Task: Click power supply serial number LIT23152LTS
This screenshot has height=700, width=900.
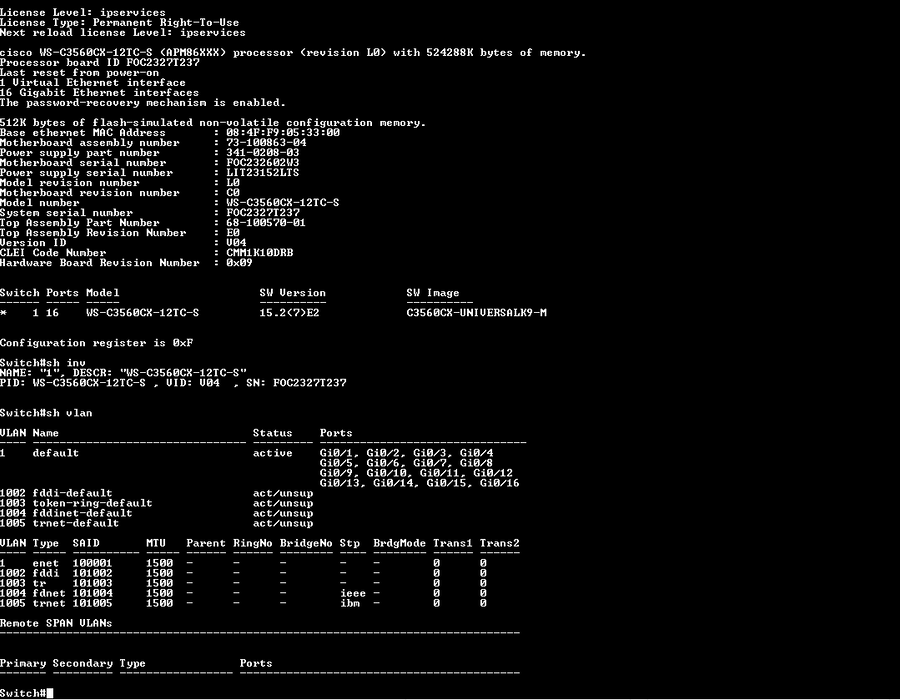Action: pyautogui.click(x=263, y=173)
